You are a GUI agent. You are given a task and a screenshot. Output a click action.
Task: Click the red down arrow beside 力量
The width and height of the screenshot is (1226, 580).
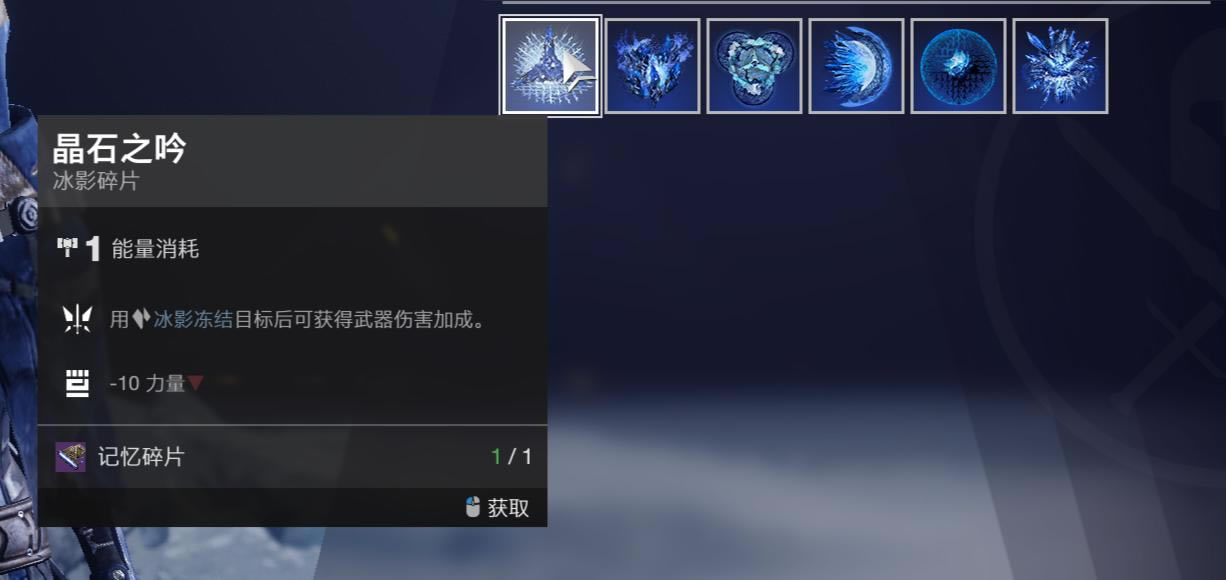tap(196, 383)
